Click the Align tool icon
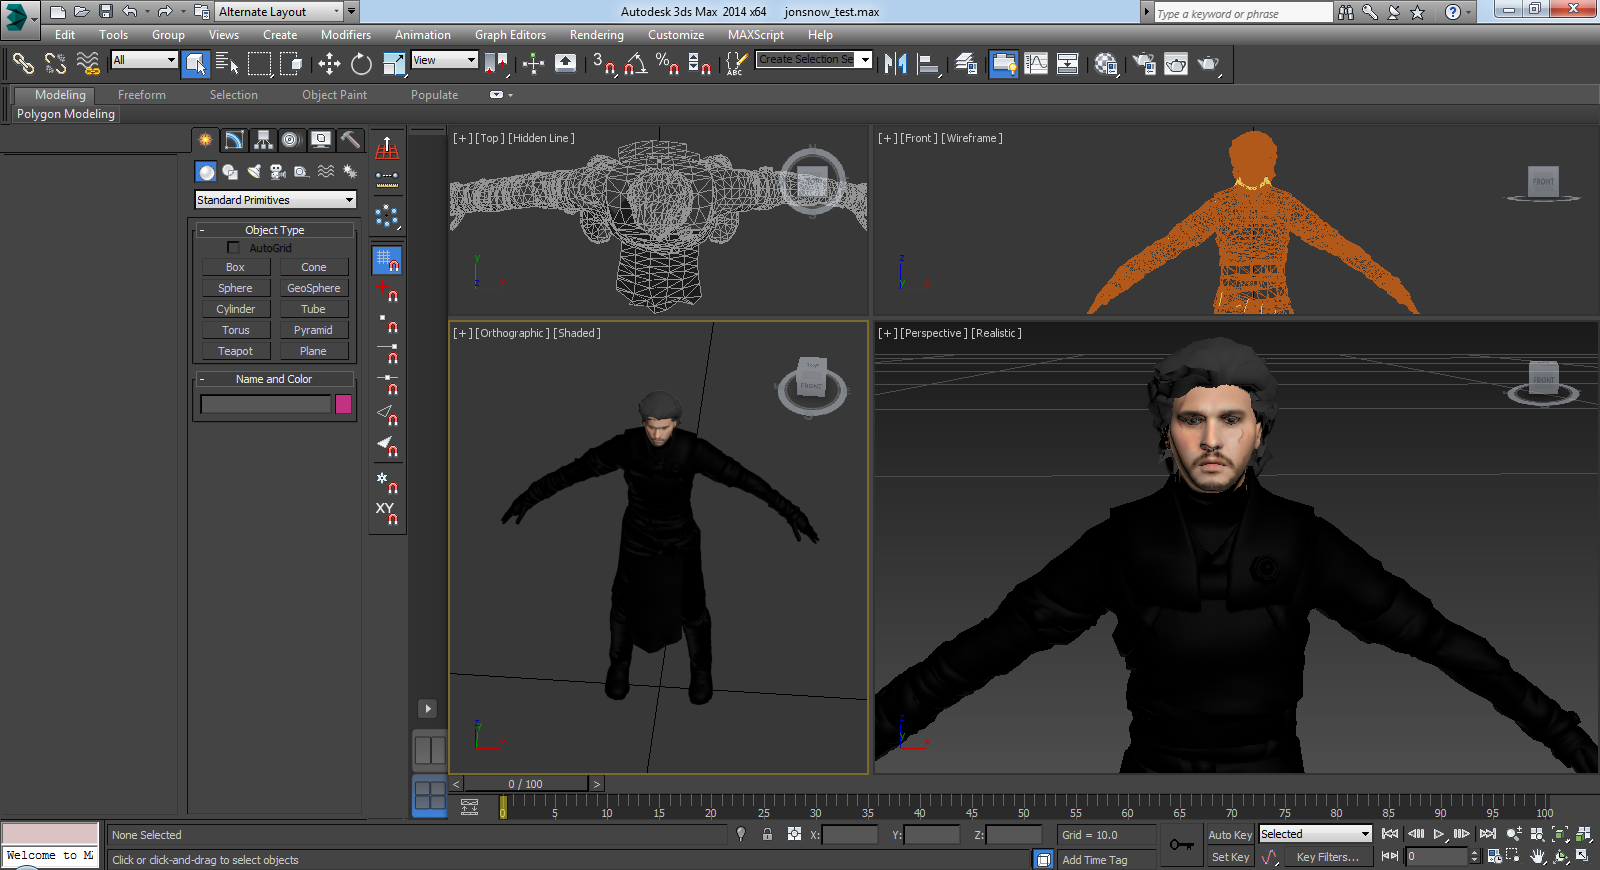The image size is (1600, 870). tap(929, 64)
